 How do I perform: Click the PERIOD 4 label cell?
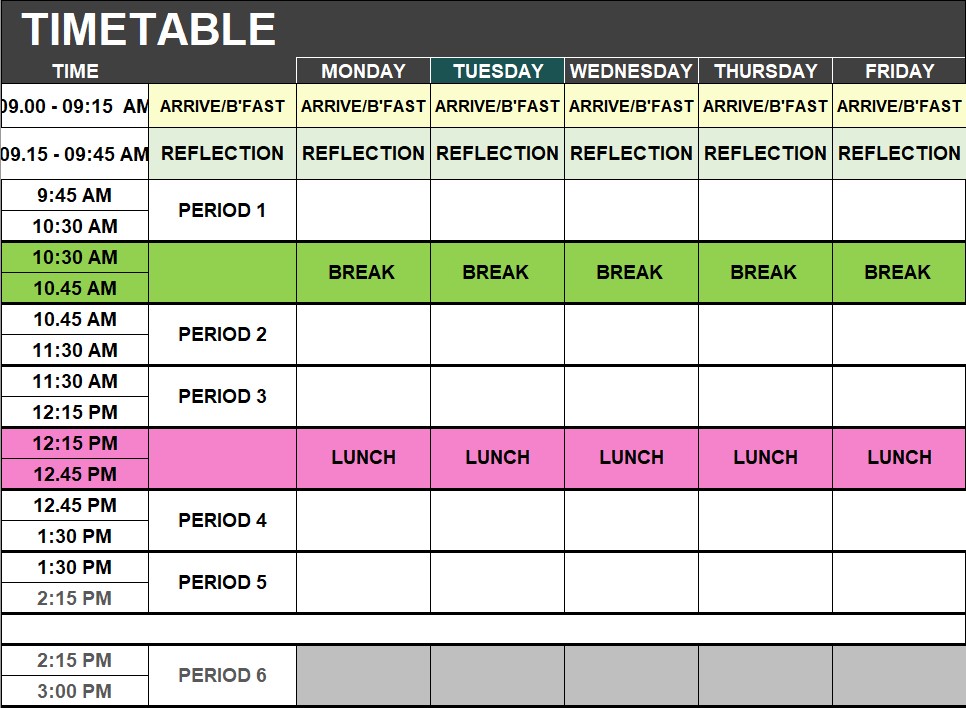(x=222, y=520)
